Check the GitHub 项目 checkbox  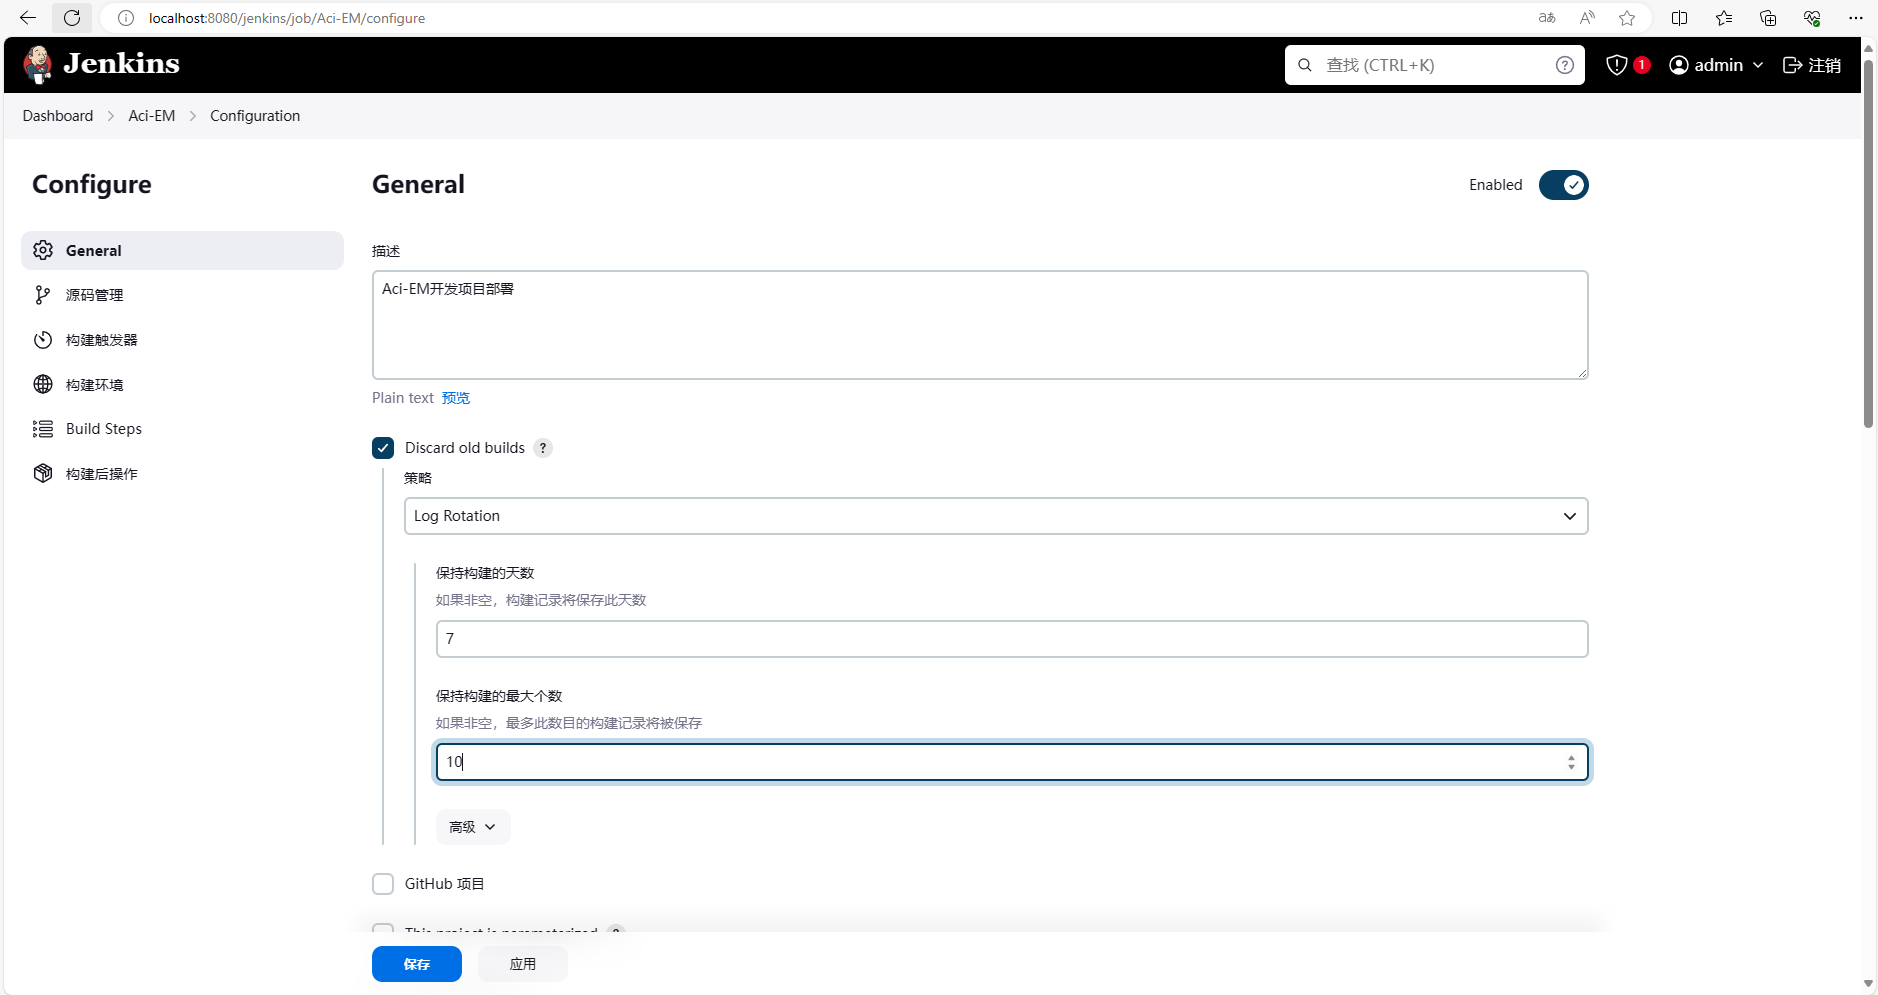[x=383, y=884]
